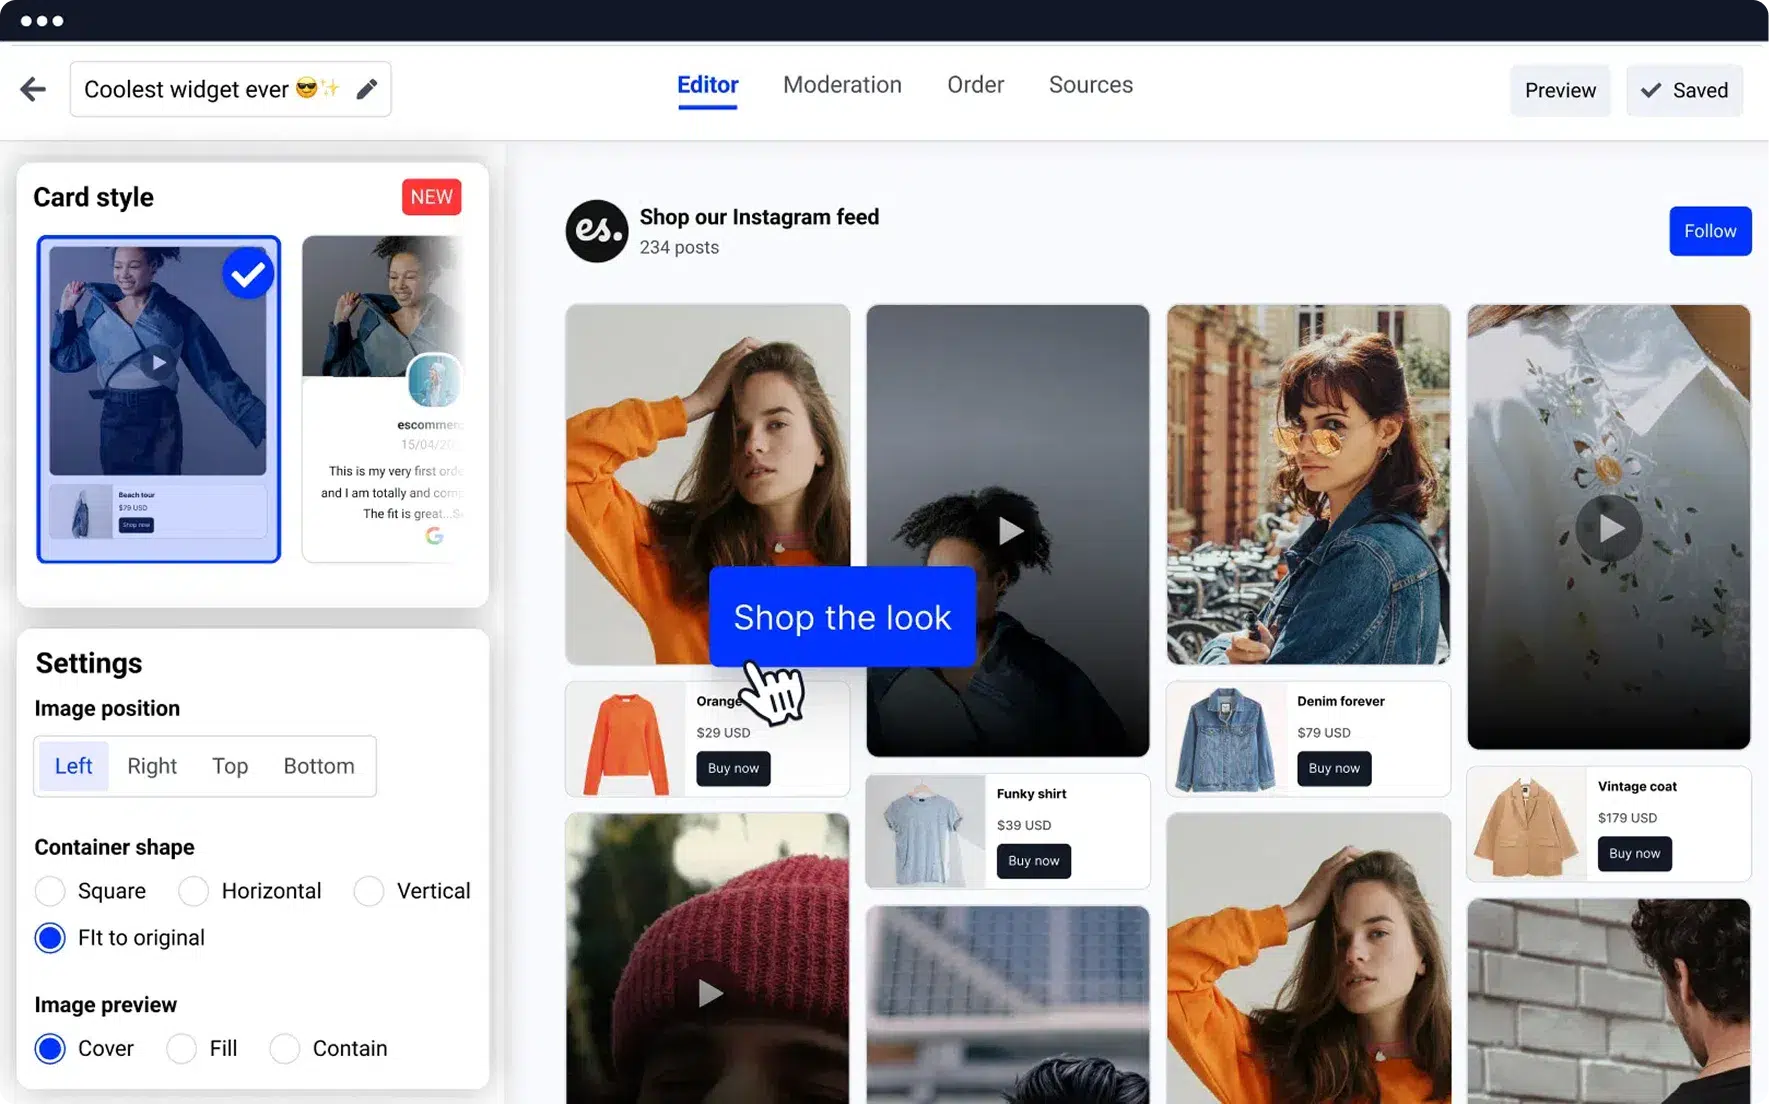Set image position to Right
Image resolution: width=1769 pixels, height=1104 pixels.
152,766
